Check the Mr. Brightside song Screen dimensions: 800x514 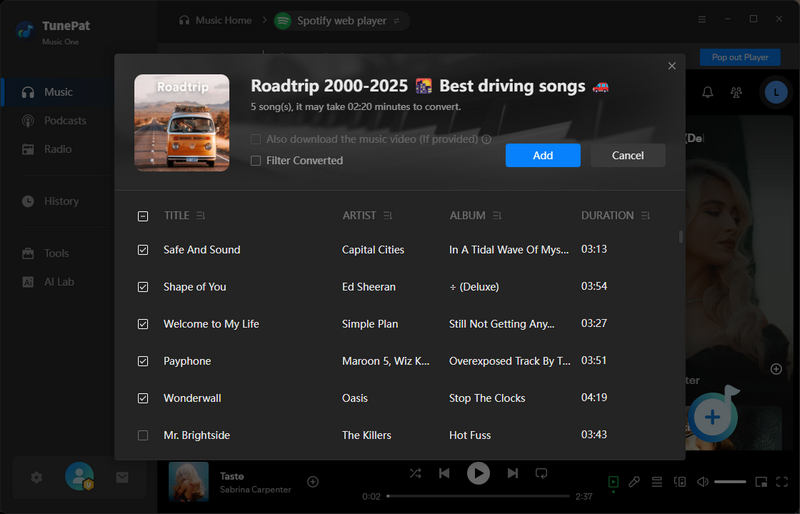143,435
